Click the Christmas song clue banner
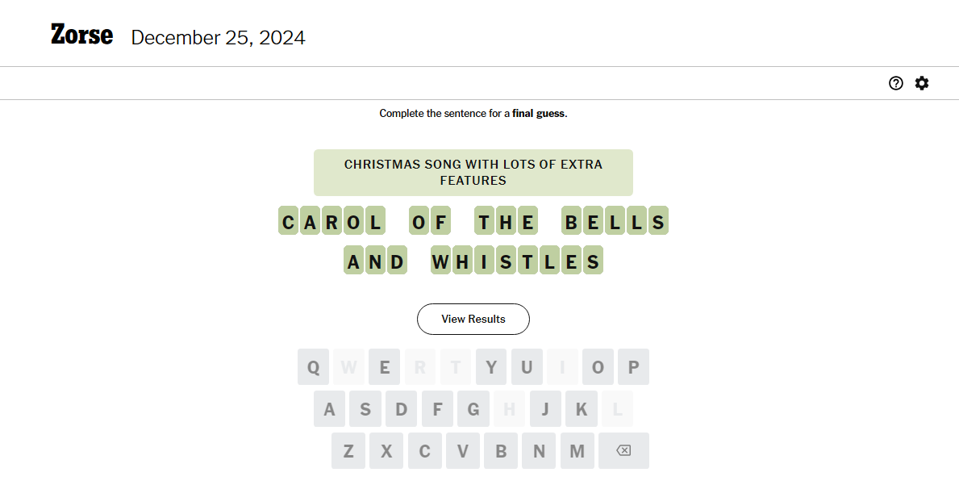 pos(473,172)
